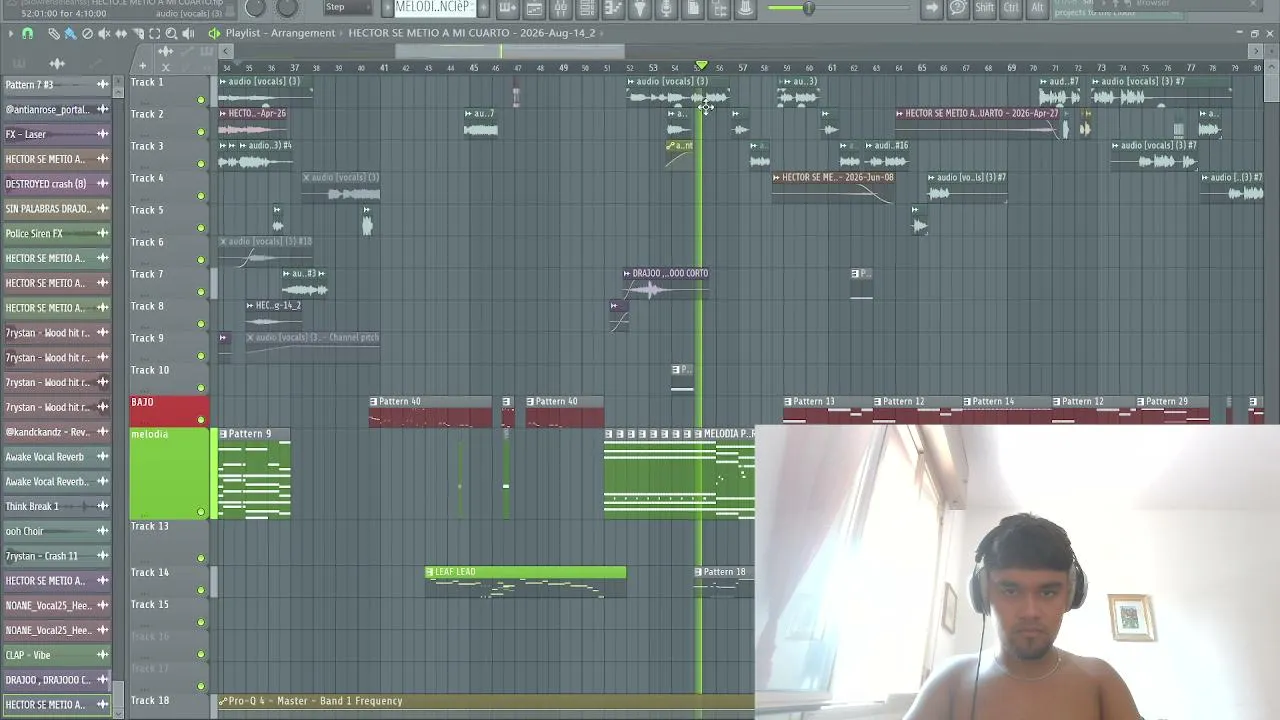This screenshot has height=720, width=1280.
Task: Select the Zoom magnifier tool
Action: point(171,33)
